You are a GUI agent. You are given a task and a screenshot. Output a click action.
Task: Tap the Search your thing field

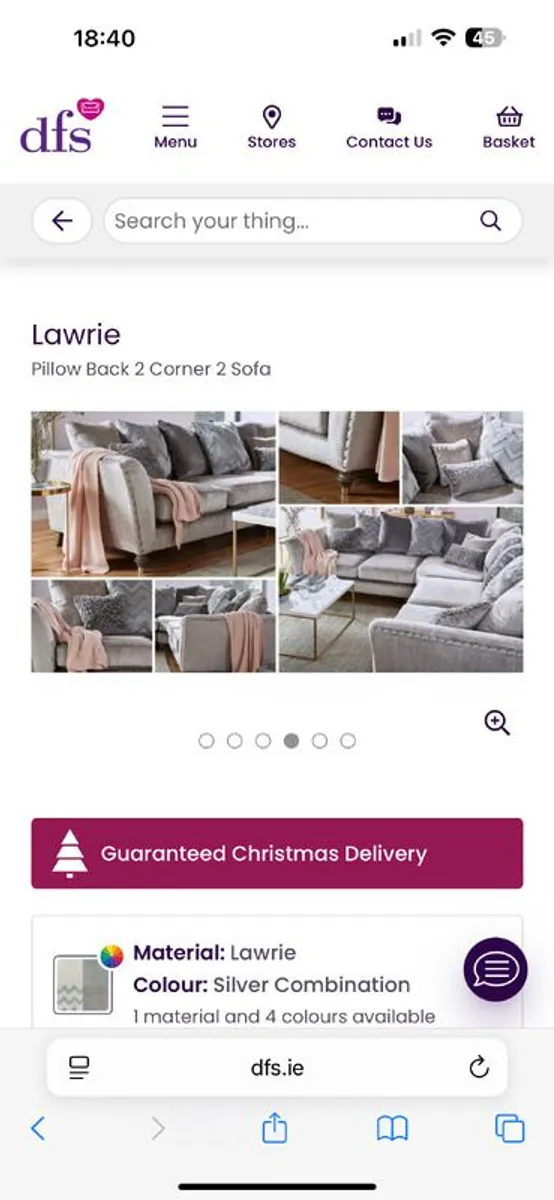[x=313, y=221]
